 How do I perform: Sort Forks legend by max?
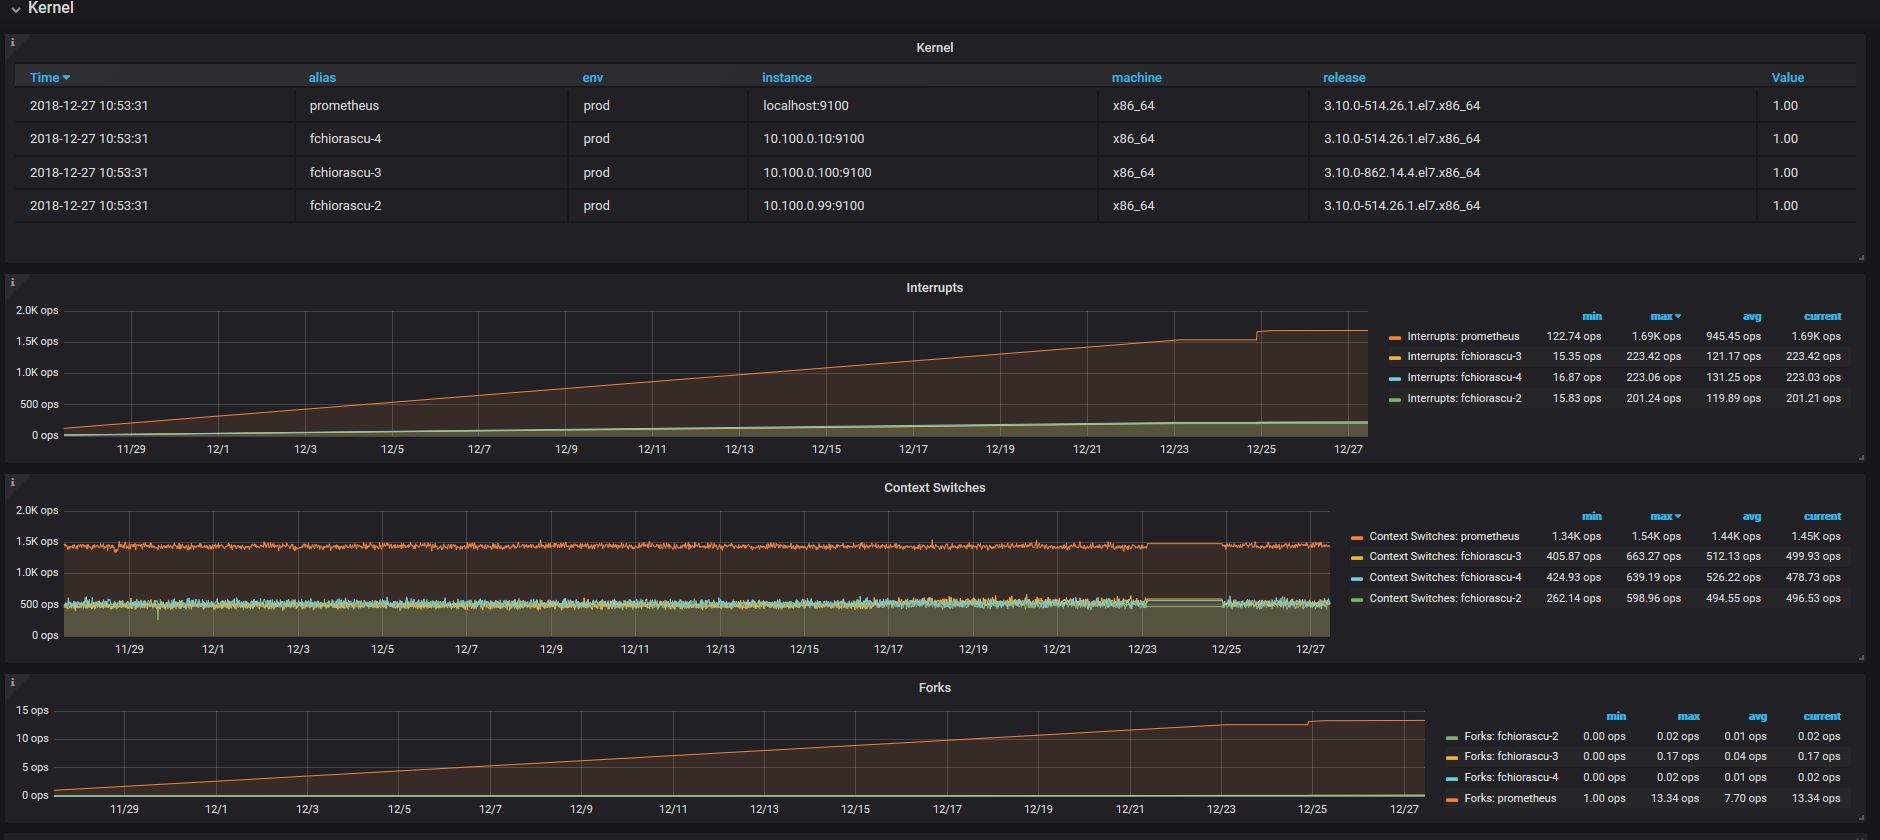(x=1689, y=716)
